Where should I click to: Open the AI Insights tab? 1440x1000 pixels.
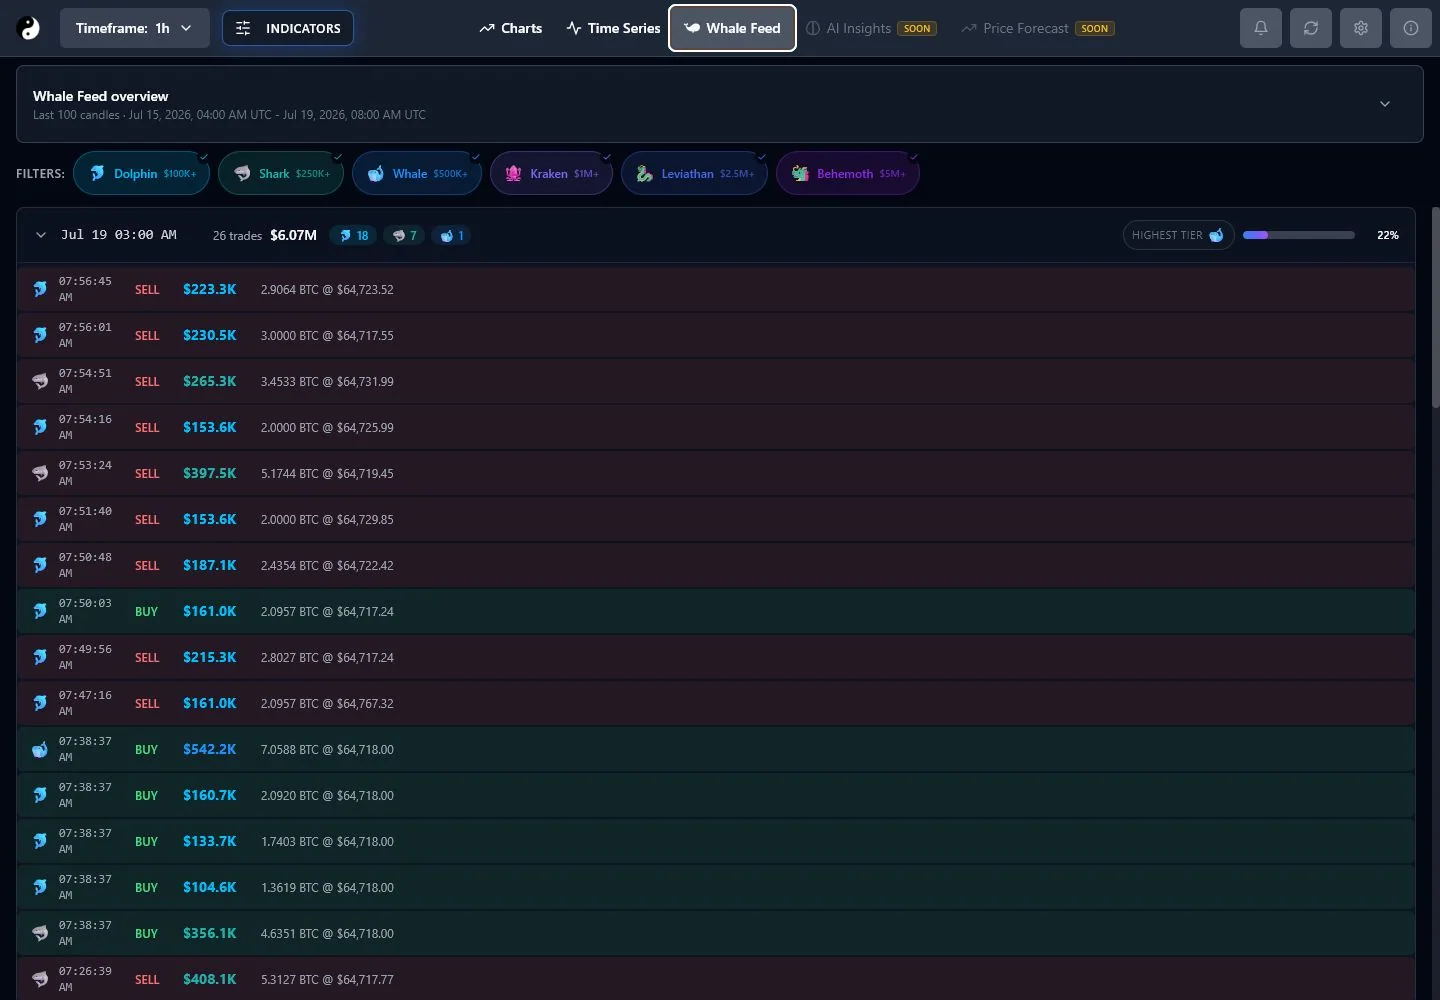[871, 28]
